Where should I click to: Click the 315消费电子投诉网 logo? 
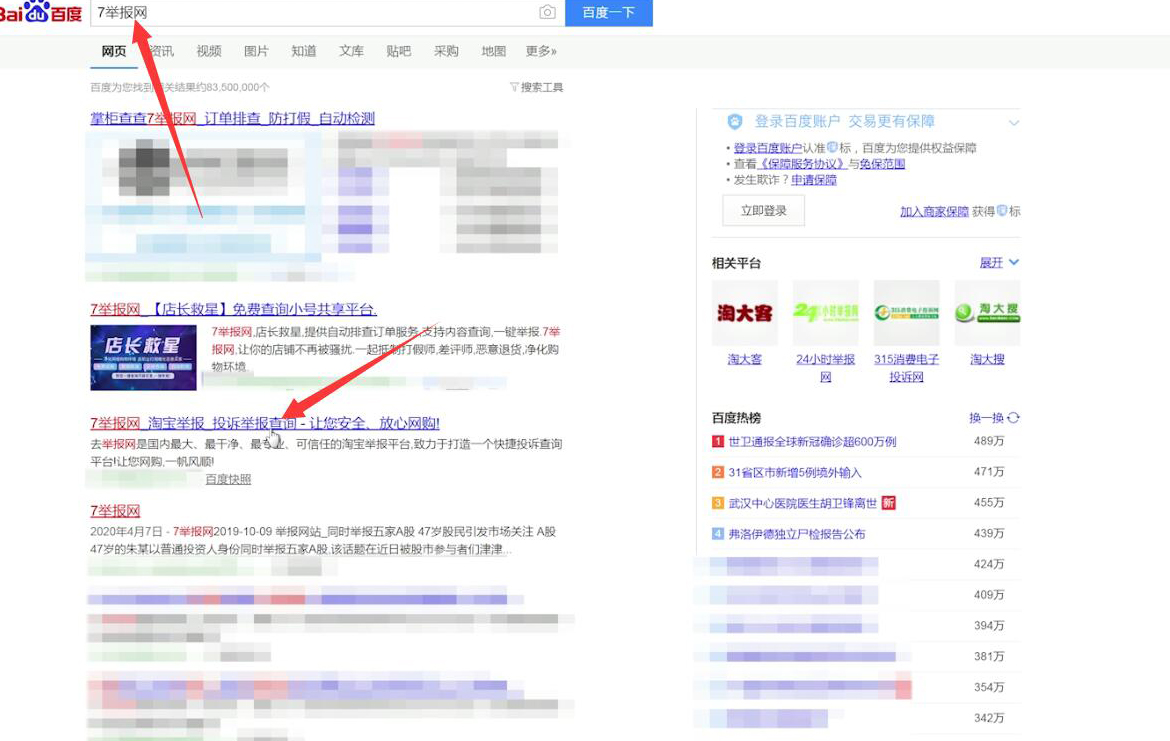[x=907, y=313]
